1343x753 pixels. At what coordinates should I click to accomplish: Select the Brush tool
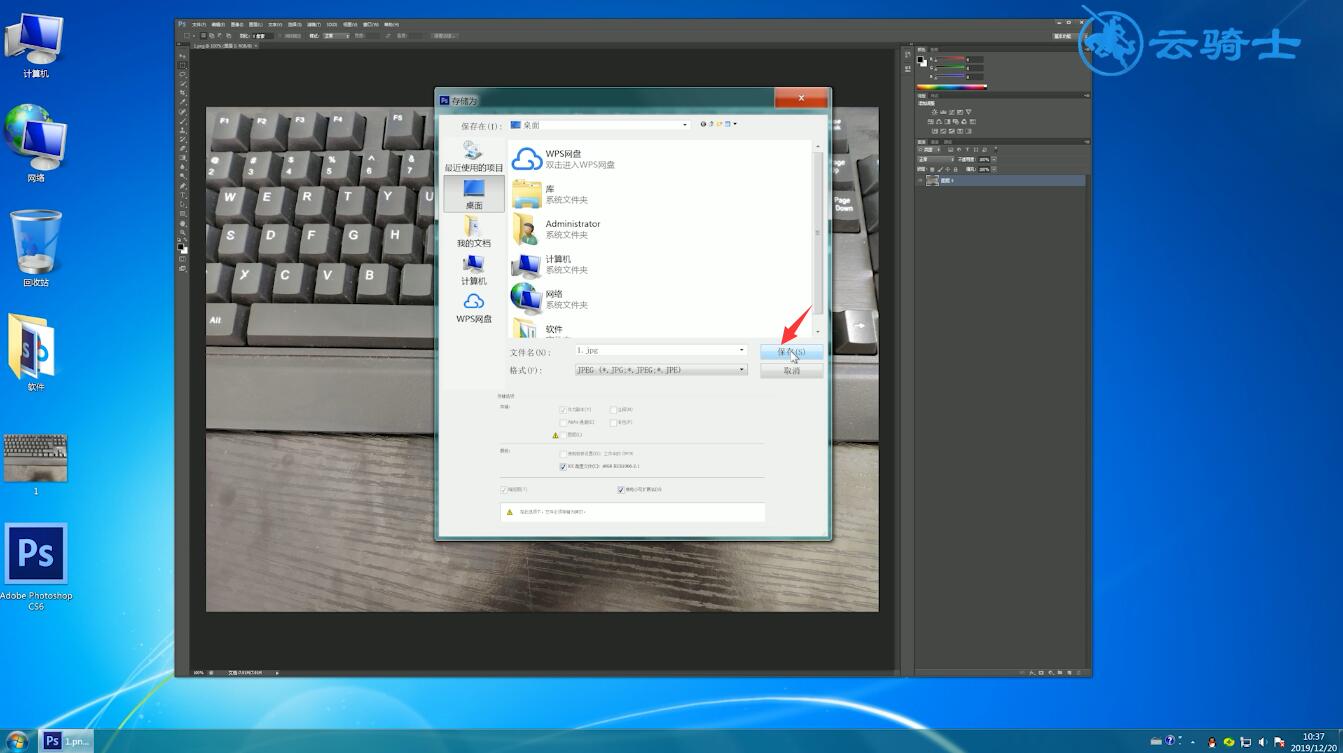183,121
